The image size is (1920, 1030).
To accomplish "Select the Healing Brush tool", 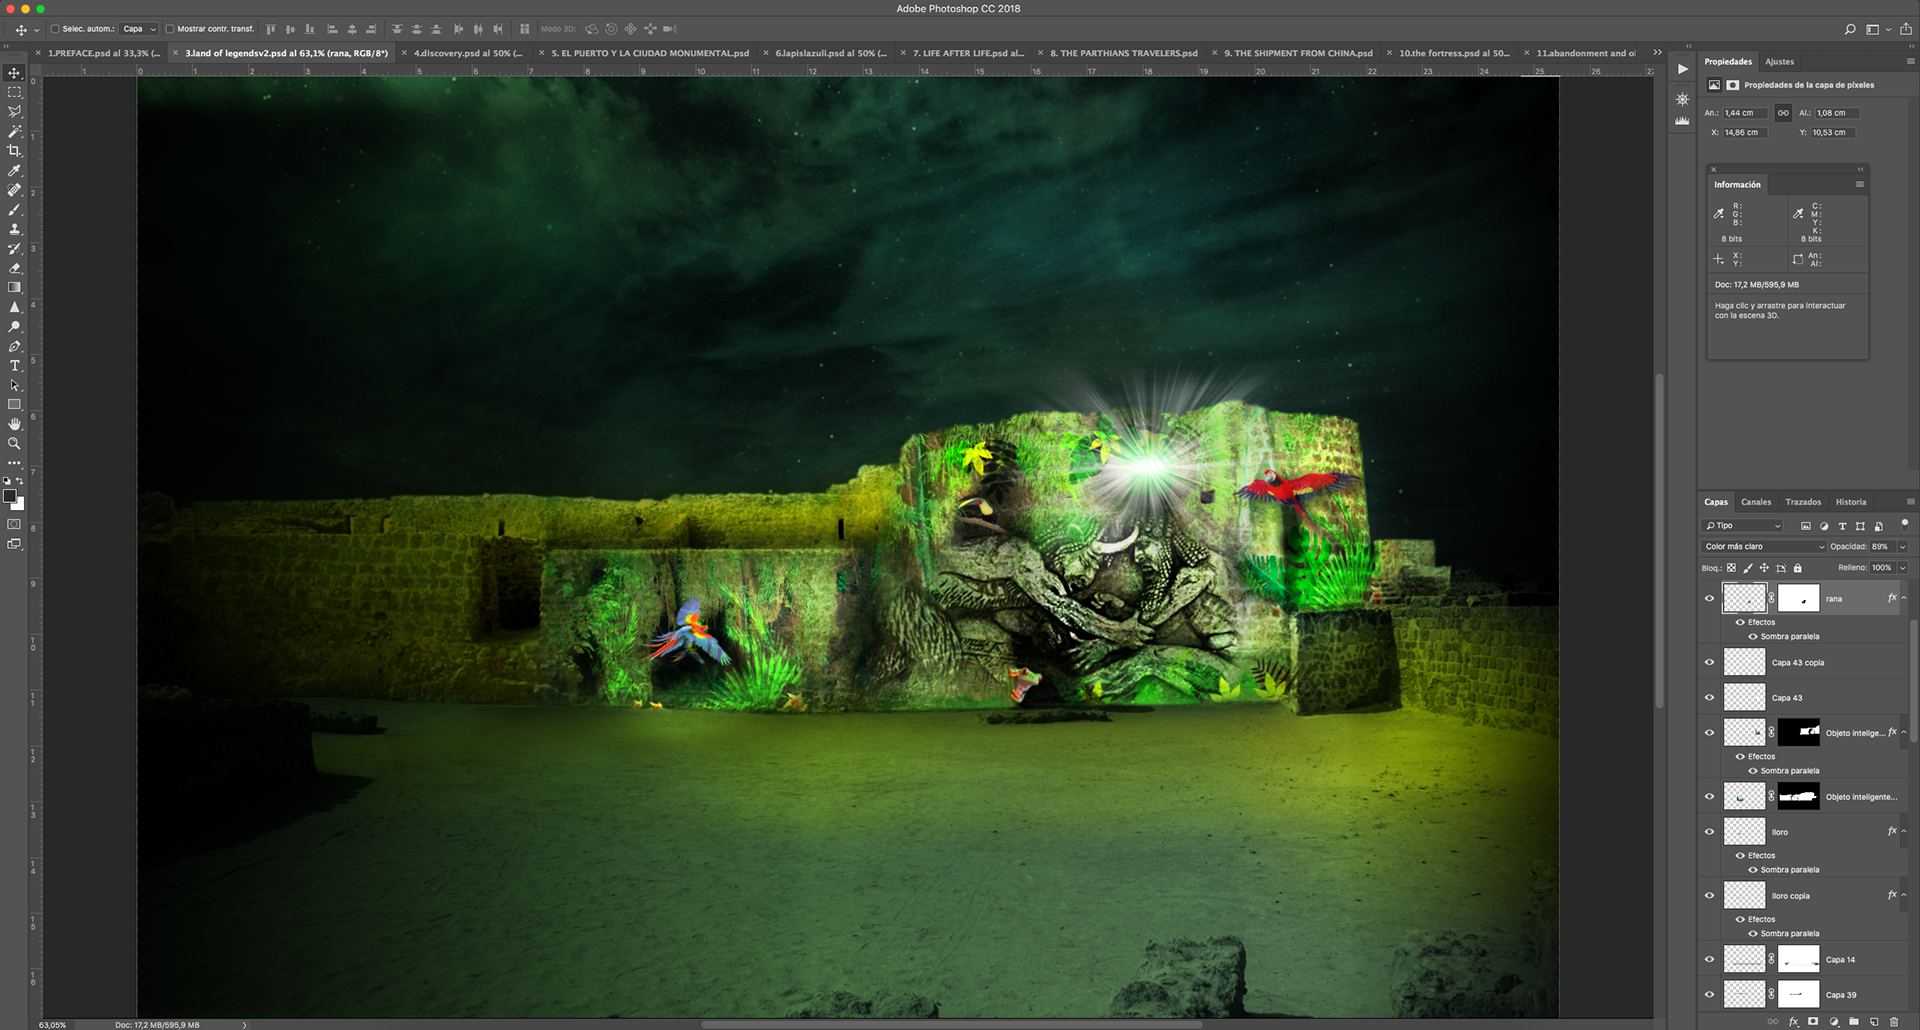I will coord(14,190).
